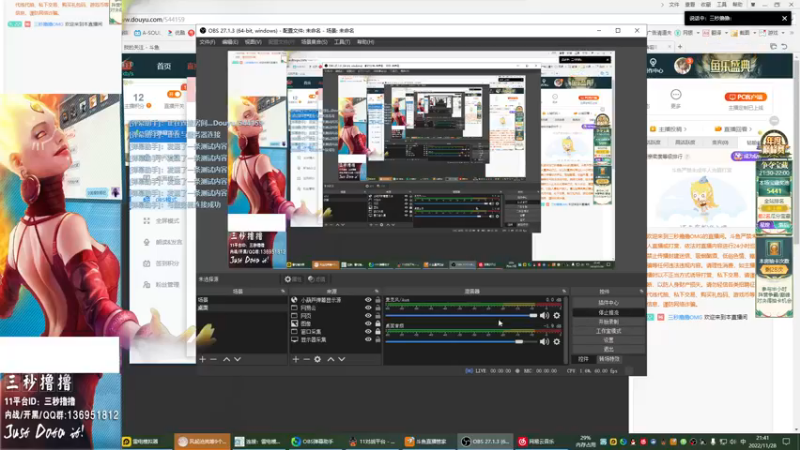Hide the 图像 source

pos(368,323)
